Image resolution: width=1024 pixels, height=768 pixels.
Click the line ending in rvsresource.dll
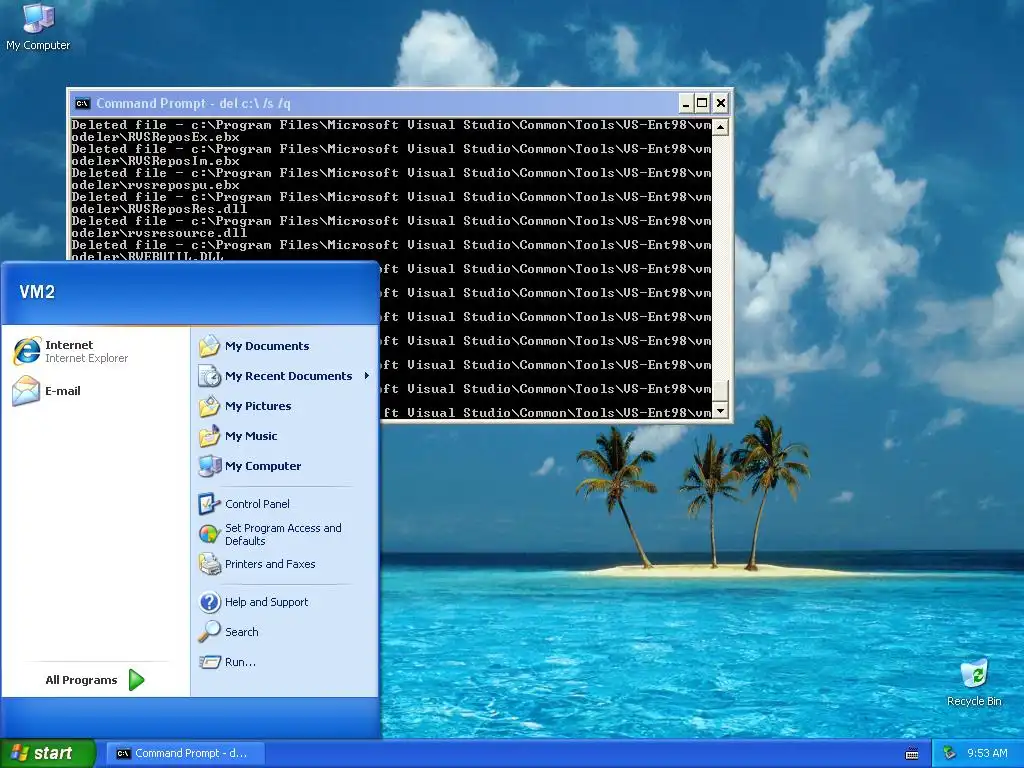[159, 233]
